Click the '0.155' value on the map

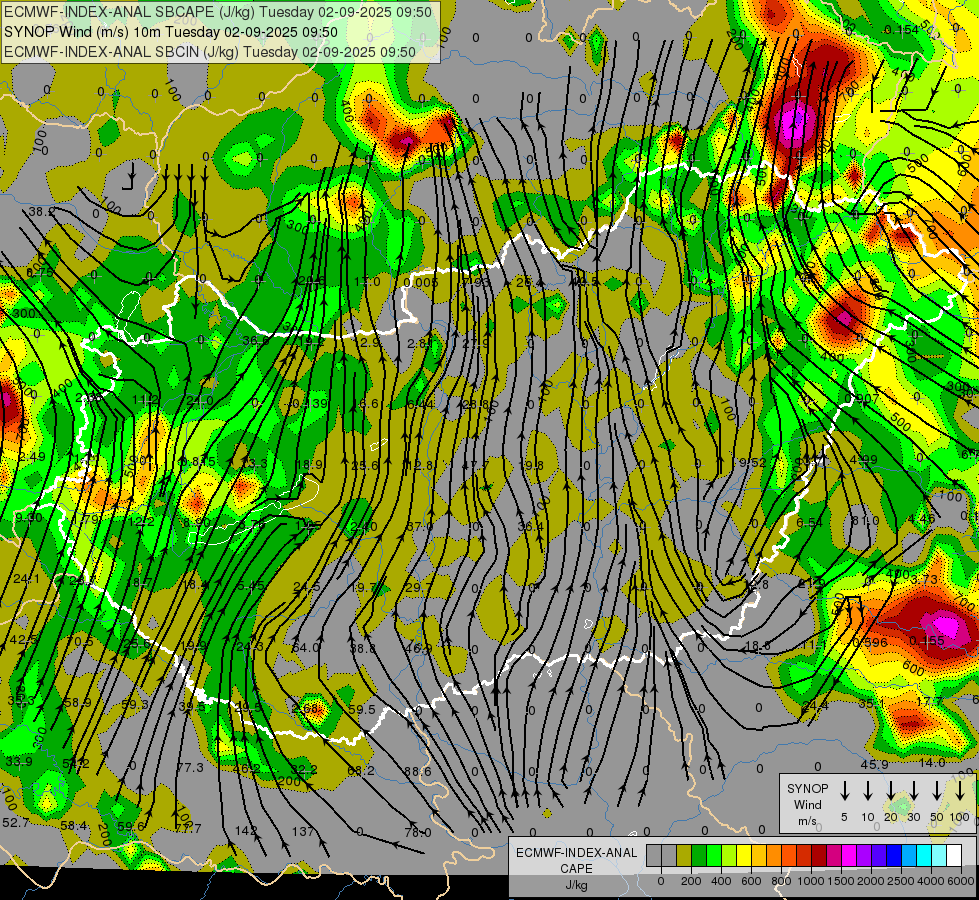pos(928,641)
